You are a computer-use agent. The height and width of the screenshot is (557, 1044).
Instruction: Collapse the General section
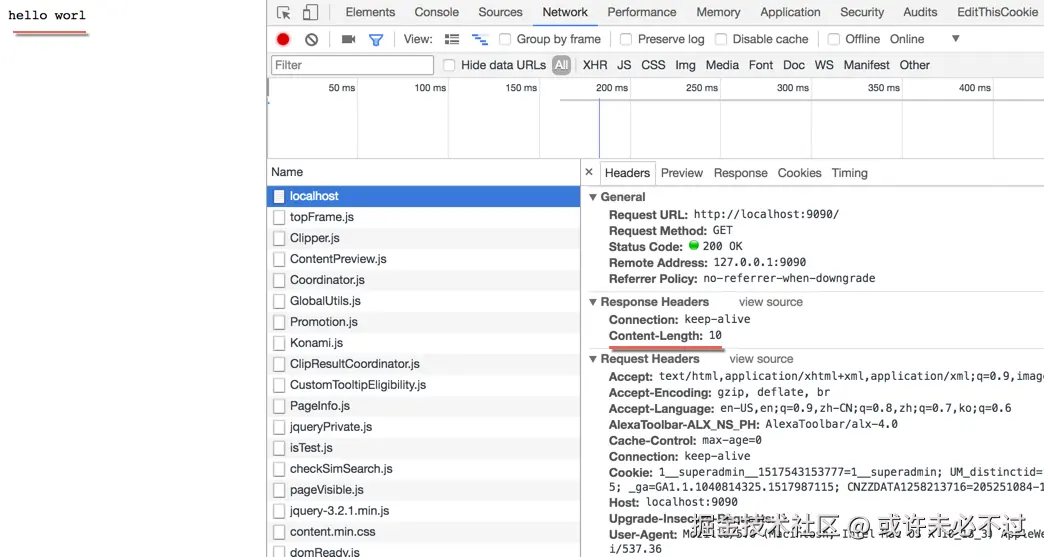pyautogui.click(x=593, y=197)
